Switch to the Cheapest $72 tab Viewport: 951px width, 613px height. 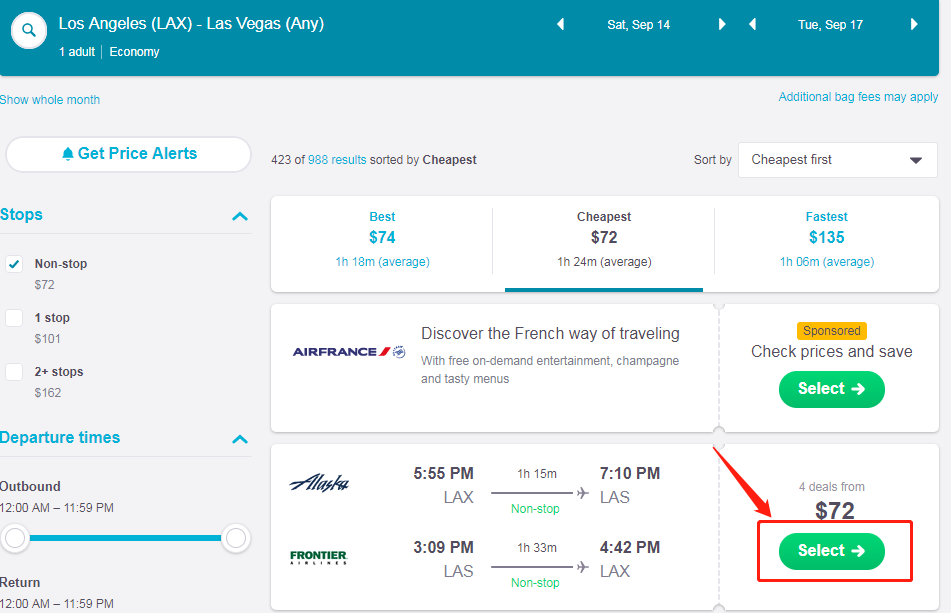[x=604, y=240]
